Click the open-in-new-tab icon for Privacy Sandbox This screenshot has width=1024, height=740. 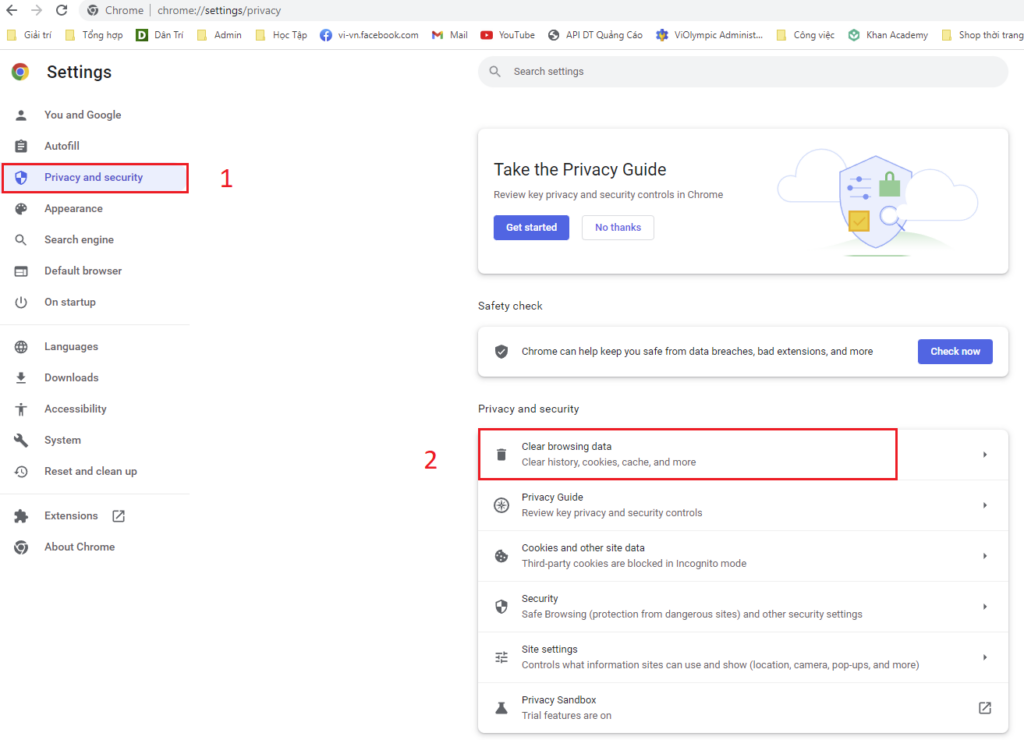[x=985, y=708]
